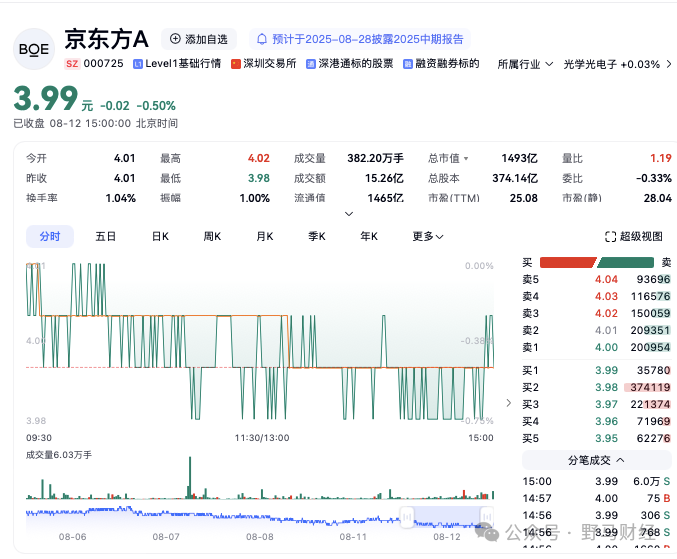This screenshot has height=559, width=677.
Task: Click left handle of date range slider
Action: click(x=407, y=517)
